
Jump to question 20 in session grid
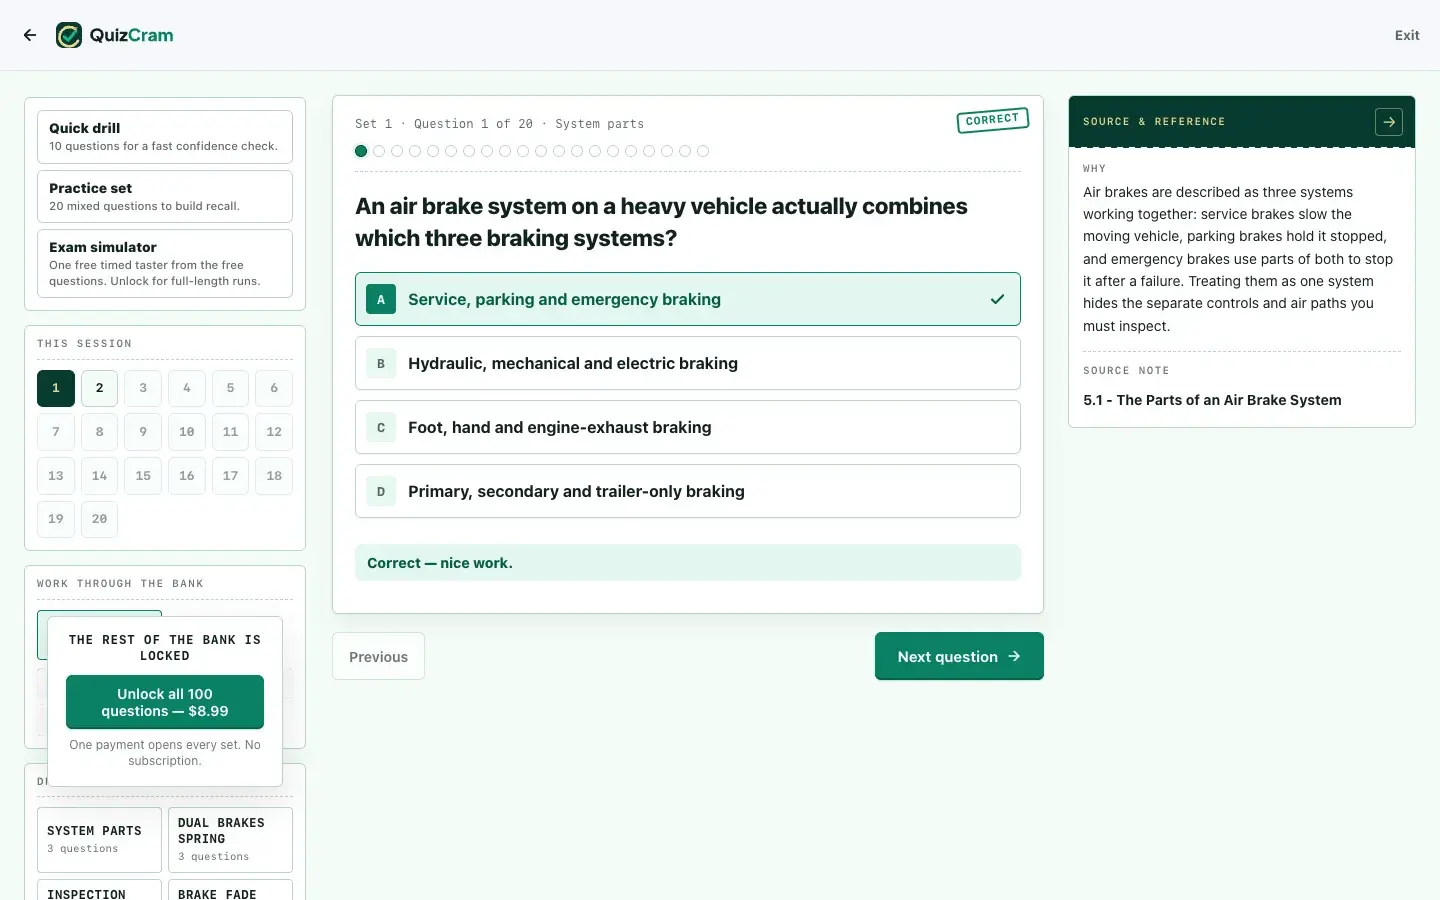pyautogui.click(x=99, y=519)
